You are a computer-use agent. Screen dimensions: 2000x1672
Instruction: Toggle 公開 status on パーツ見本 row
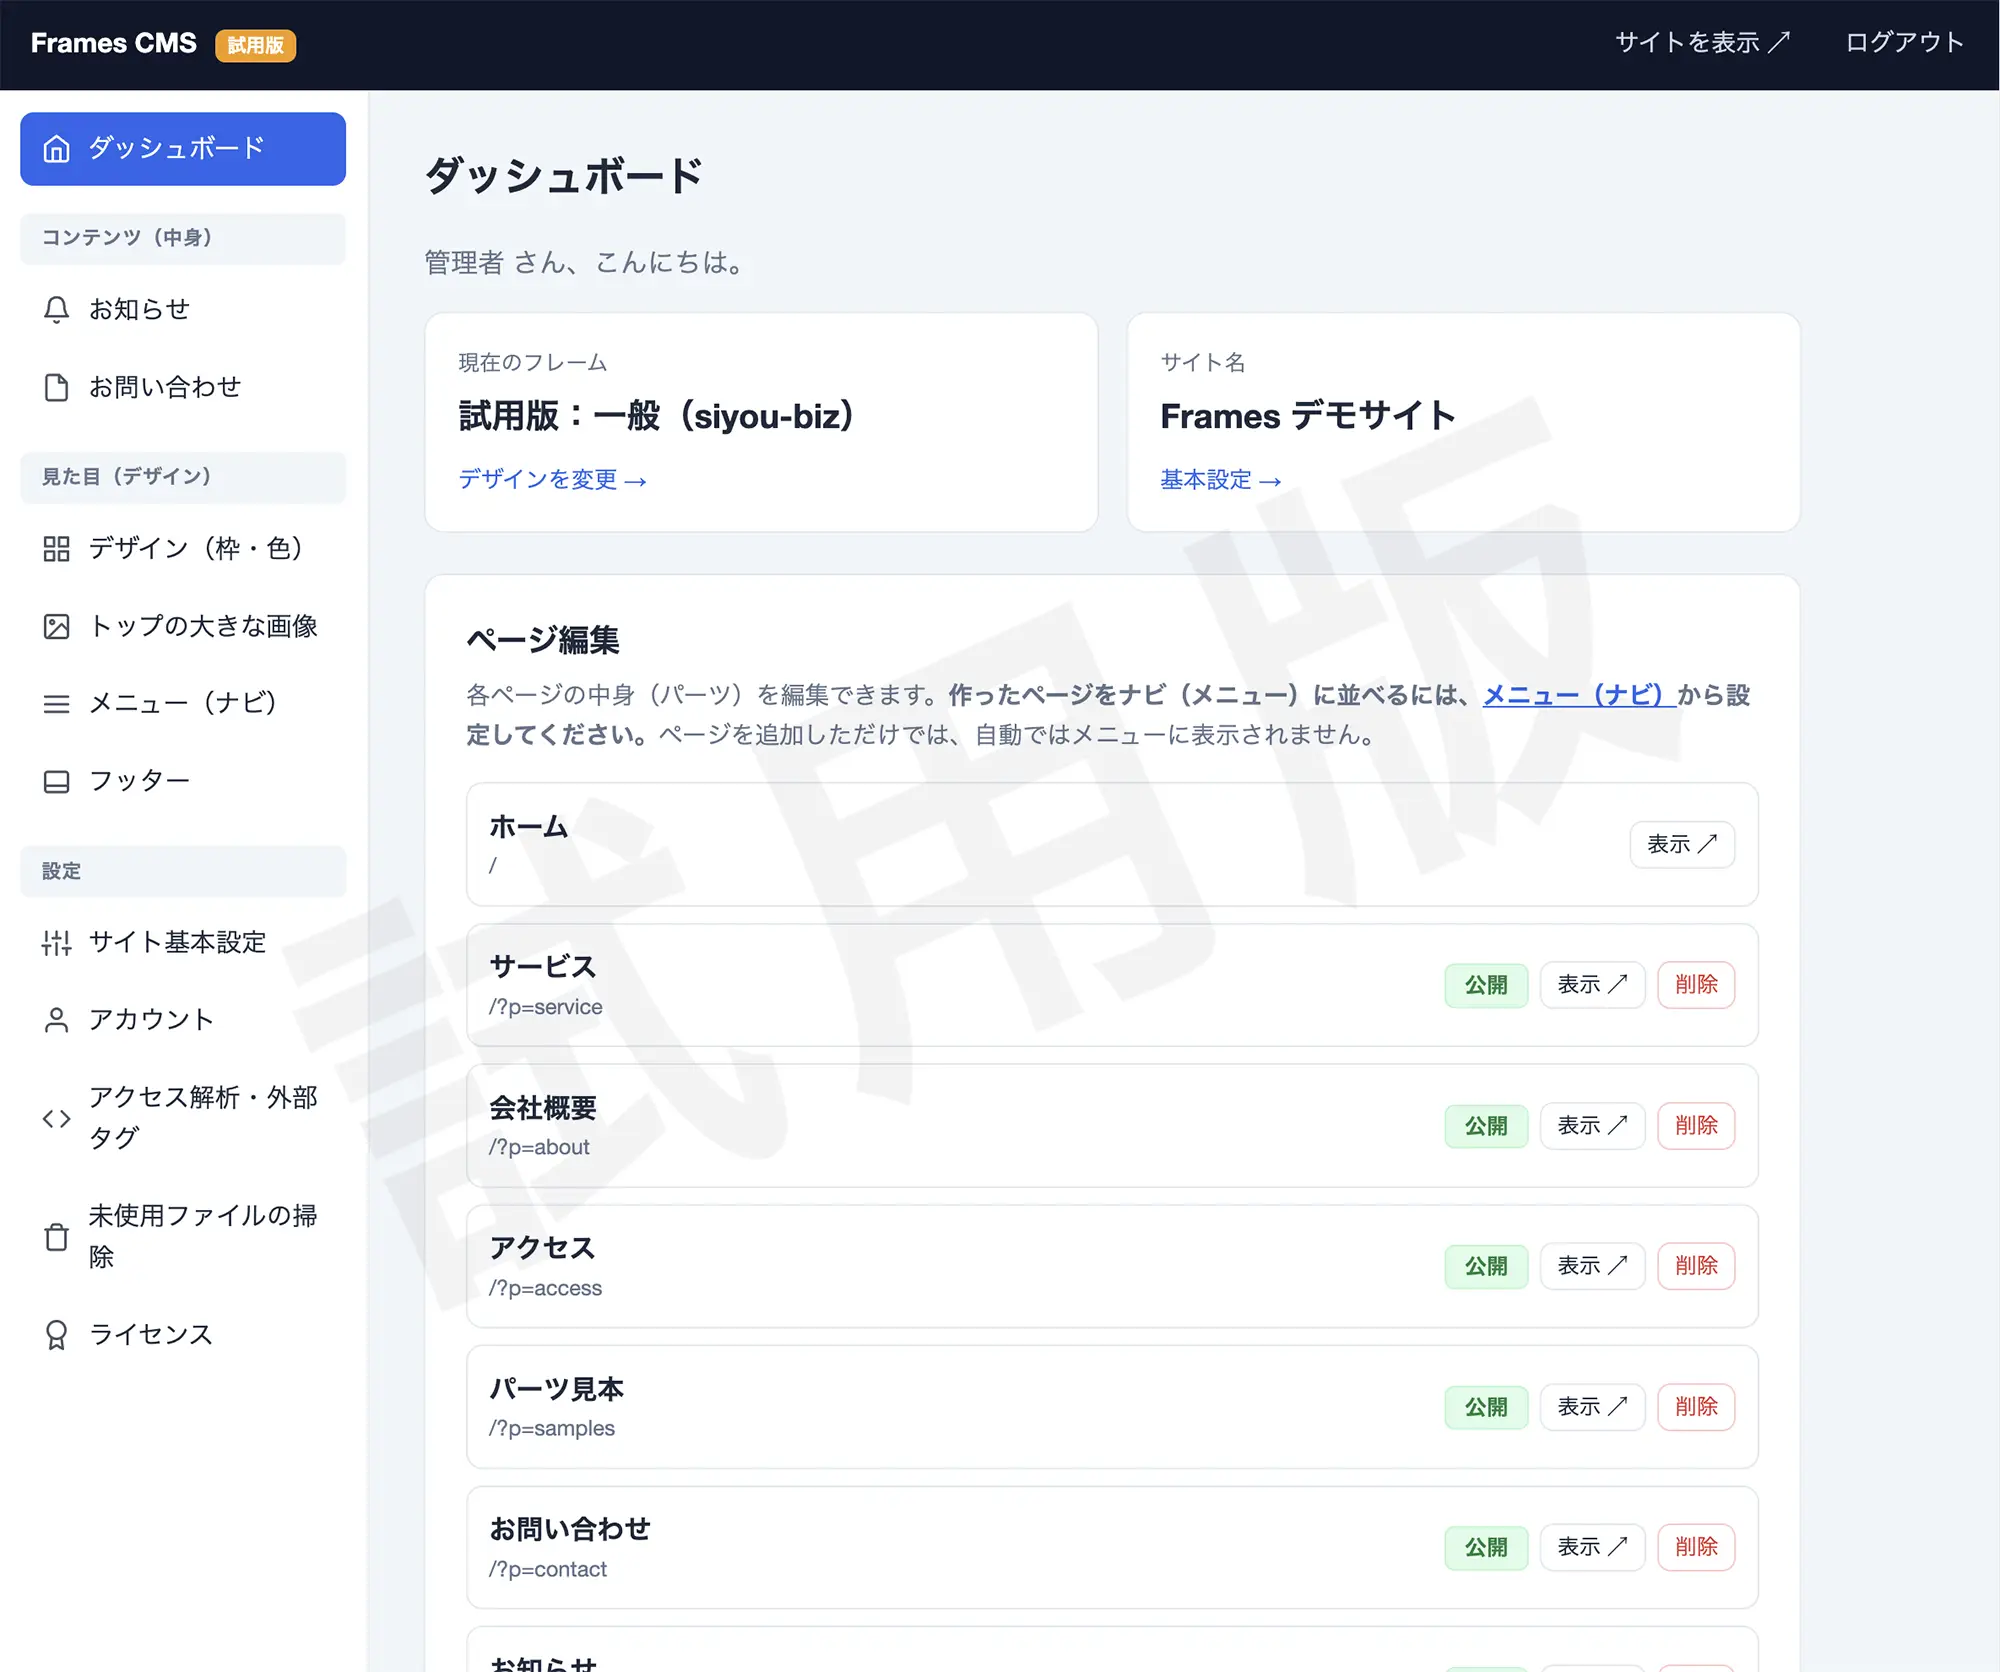(1486, 1408)
